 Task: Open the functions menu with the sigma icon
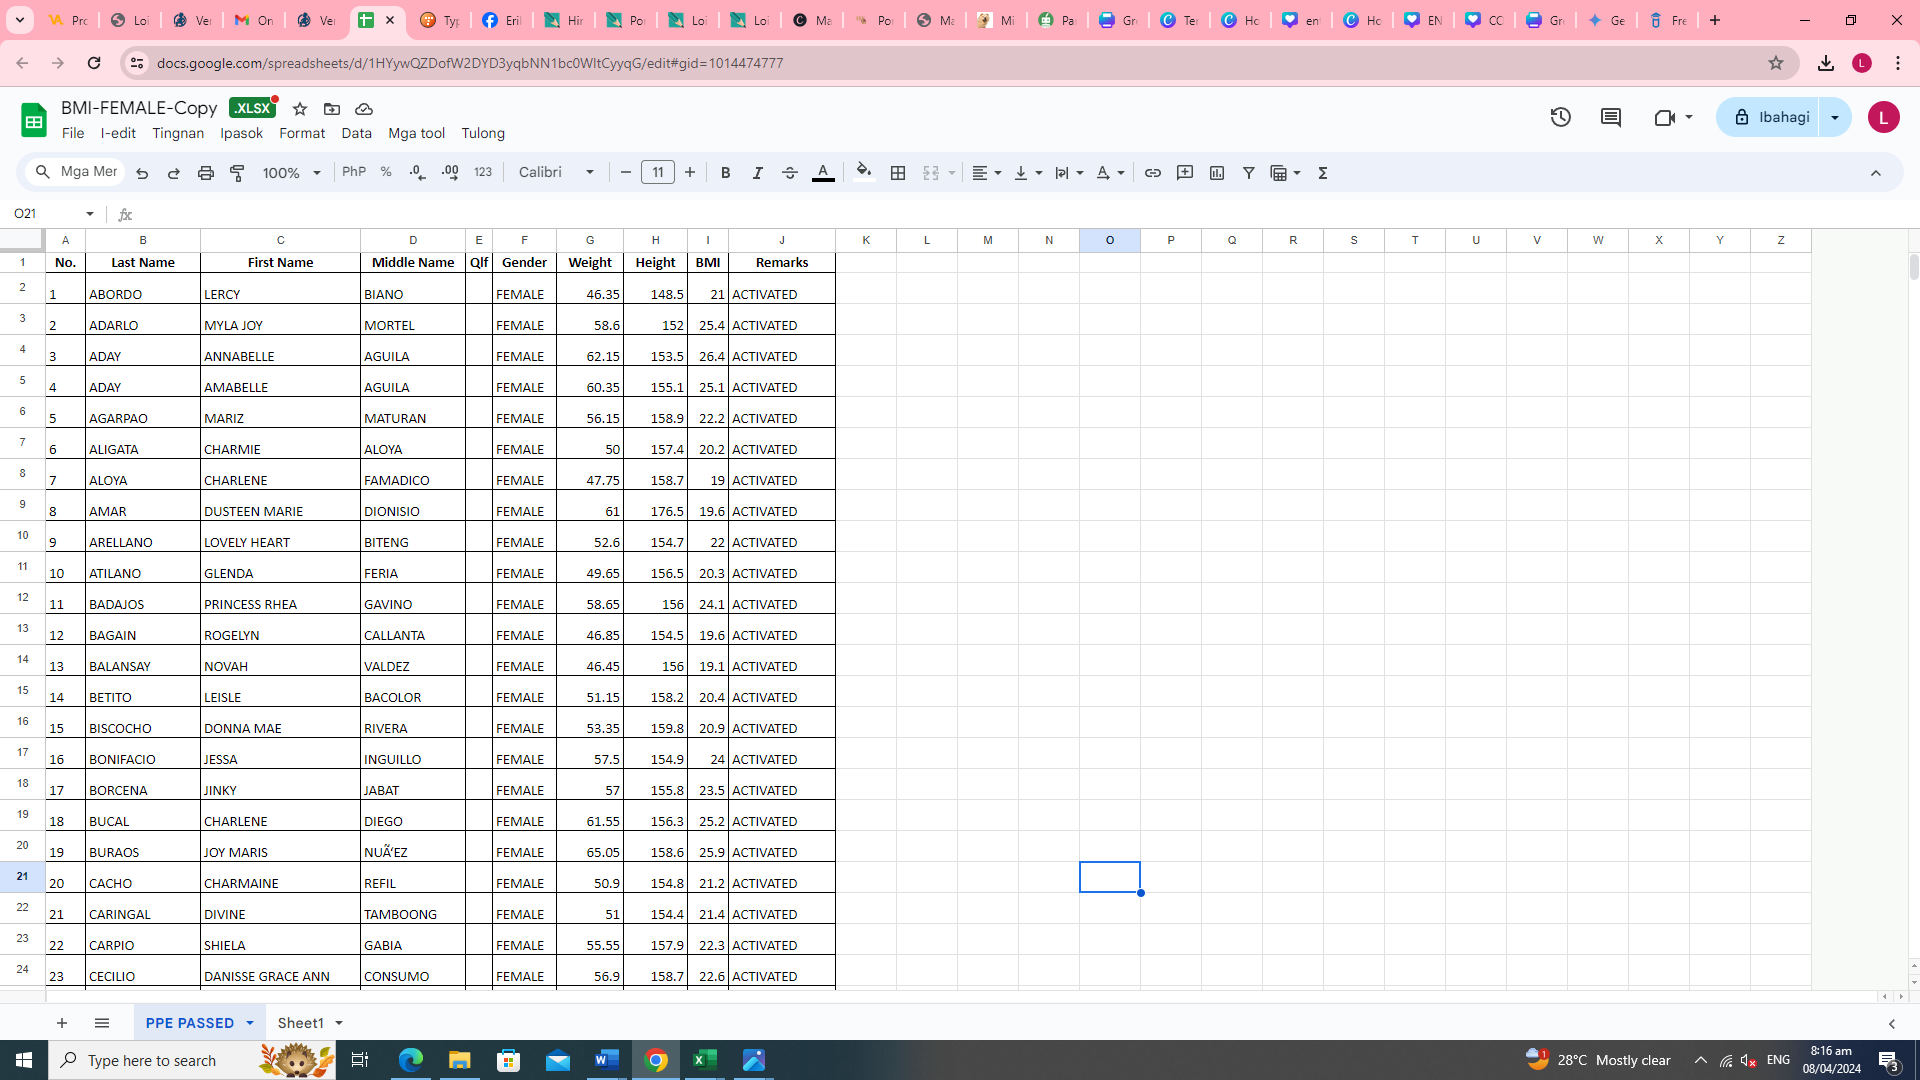tap(1321, 172)
